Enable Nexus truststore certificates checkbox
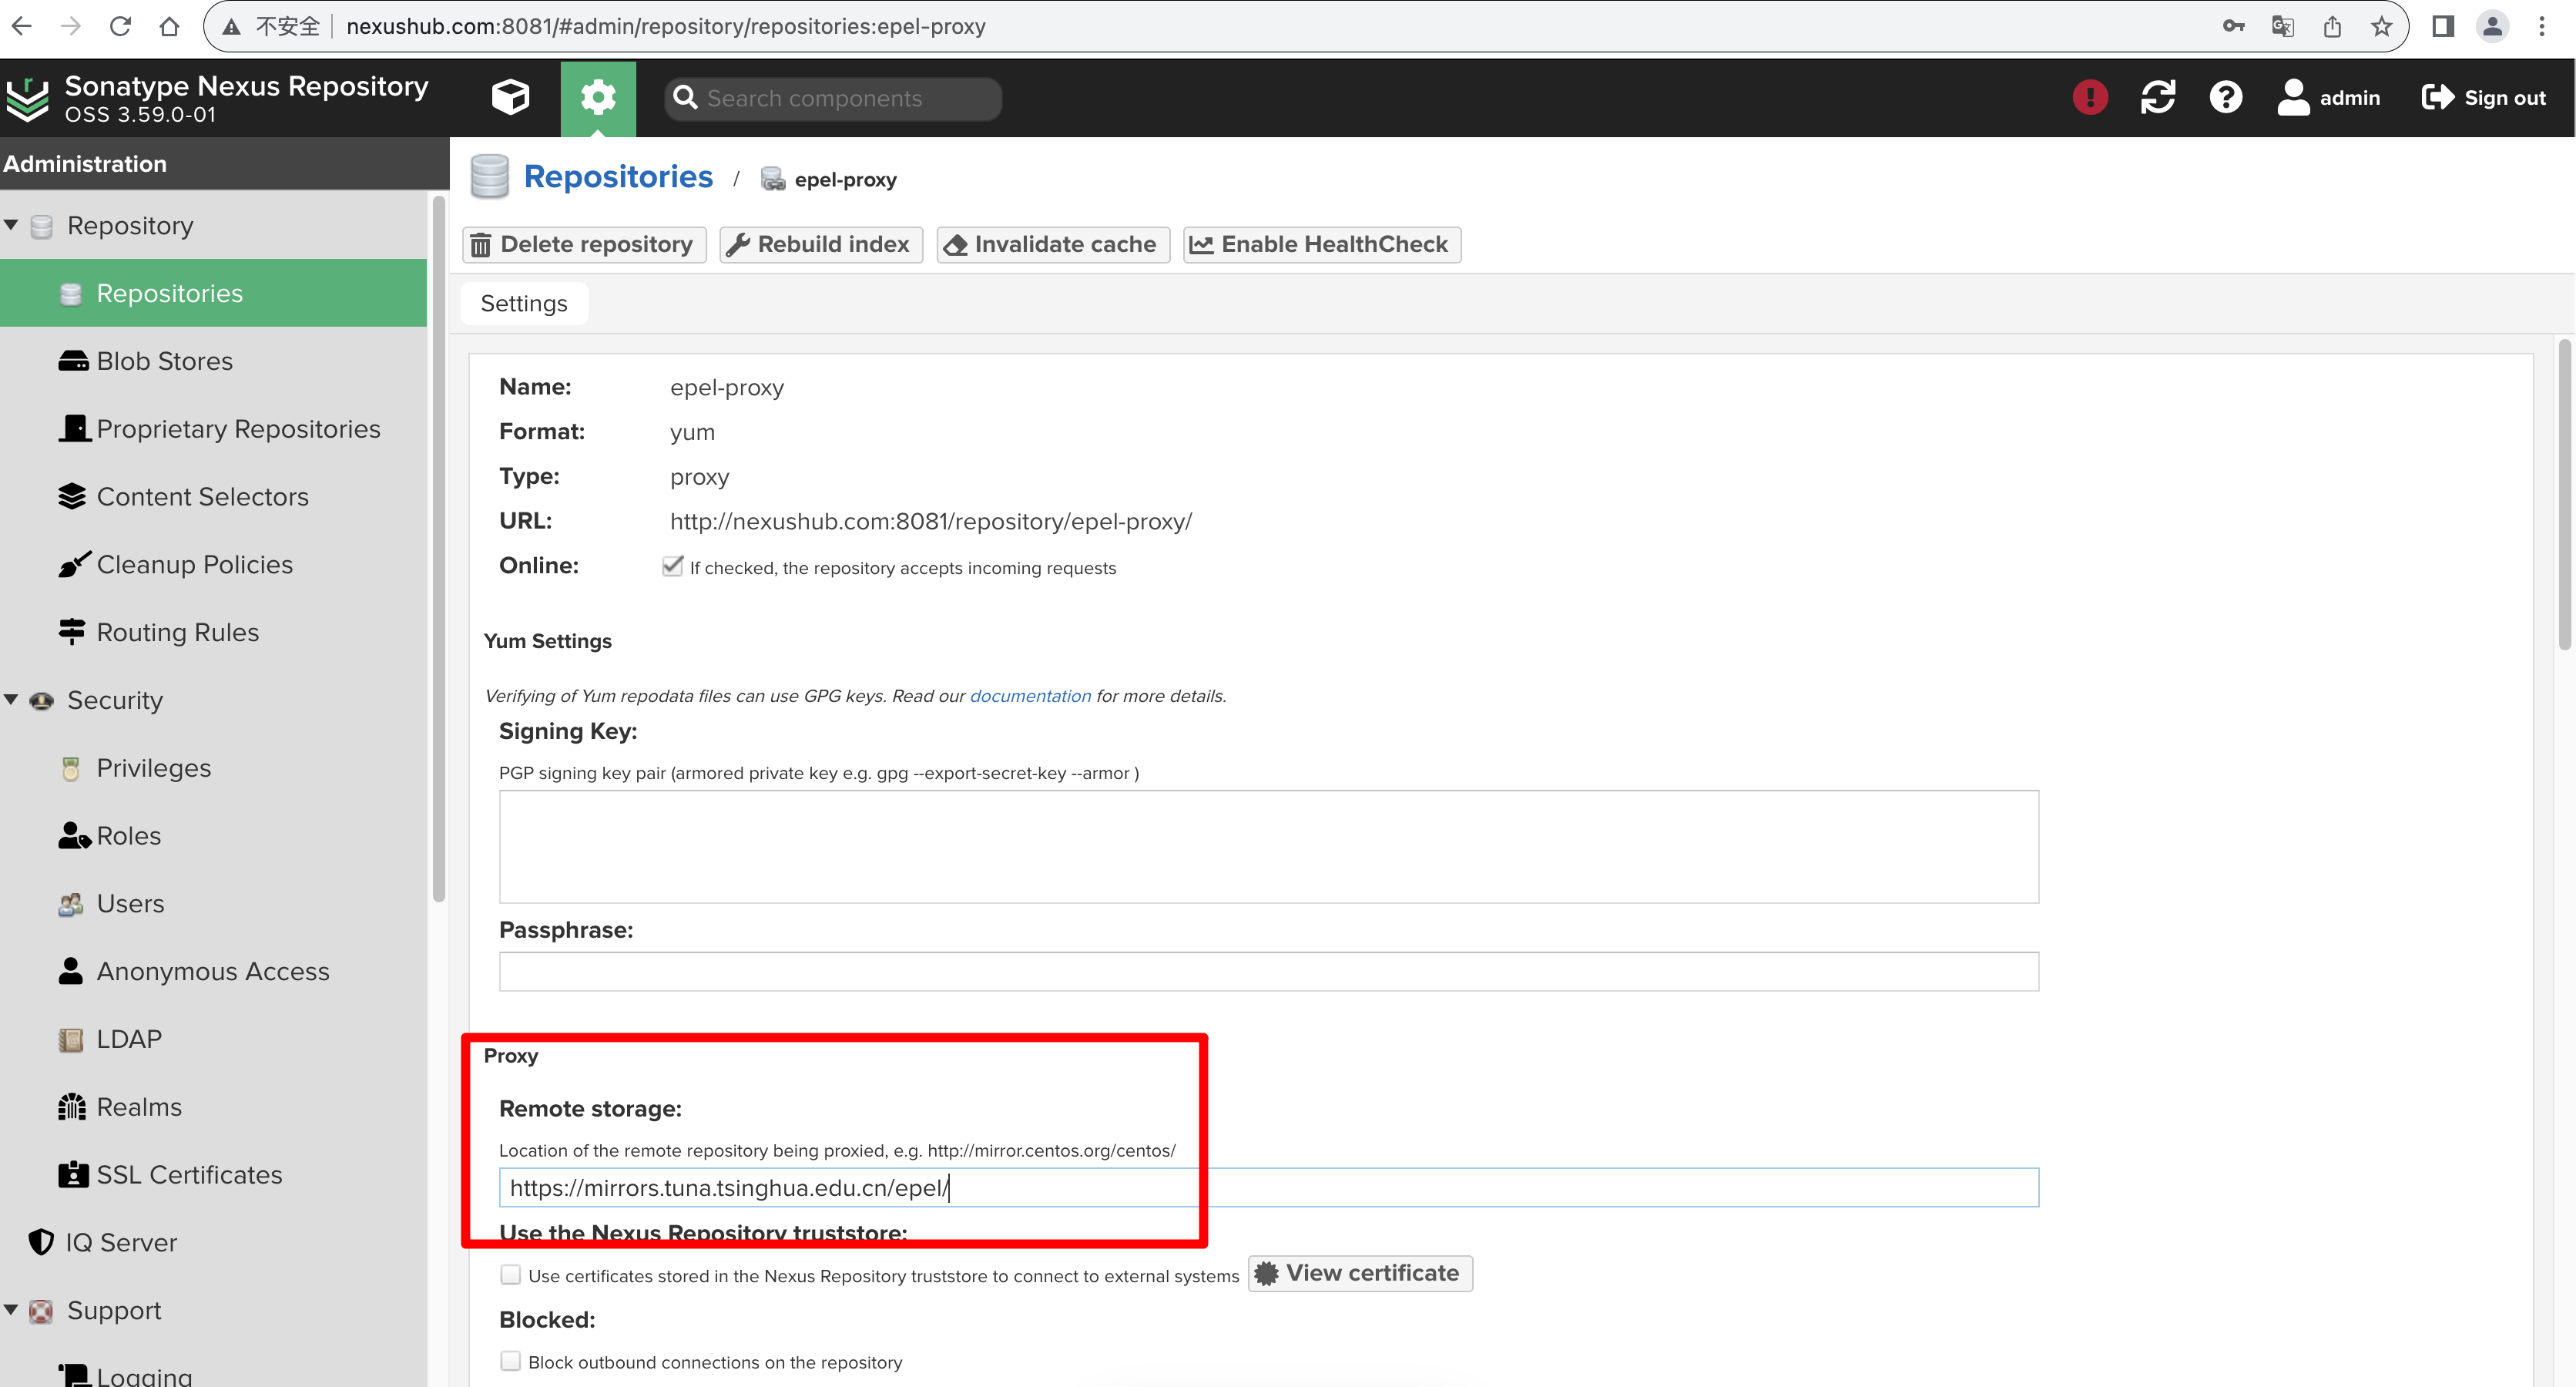Viewport: 2576px width, 1387px height. (510, 1275)
